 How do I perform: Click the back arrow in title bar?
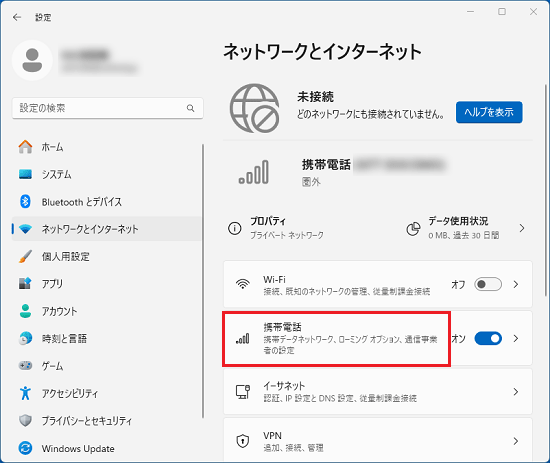coord(17,17)
